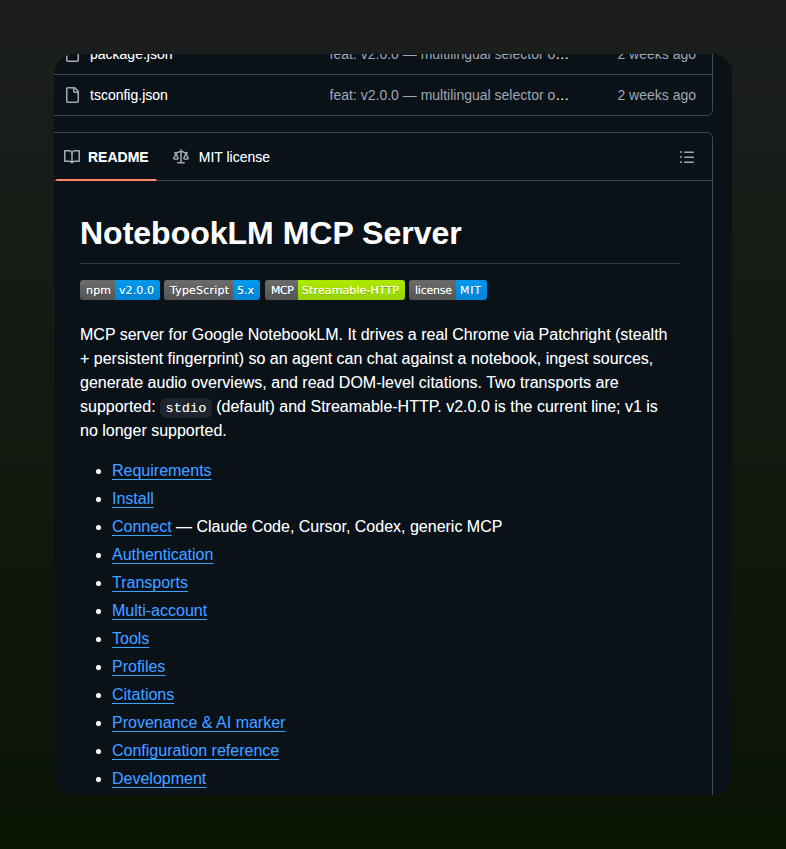Open the README outline list icon
Image resolution: width=786 pixels, height=849 pixels.
(x=687, y=157)
